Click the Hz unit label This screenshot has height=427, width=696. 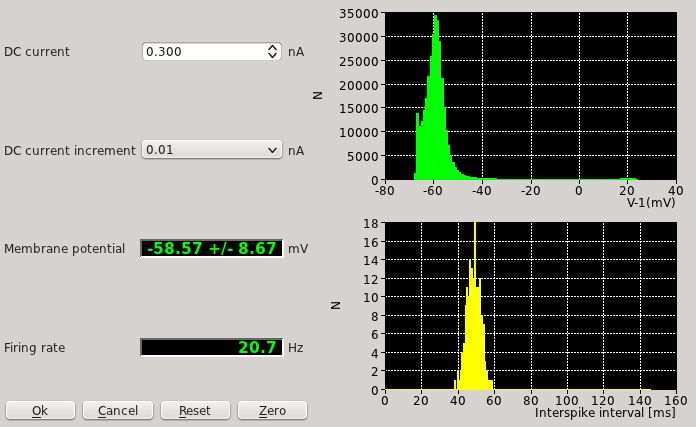coord(296,348)
